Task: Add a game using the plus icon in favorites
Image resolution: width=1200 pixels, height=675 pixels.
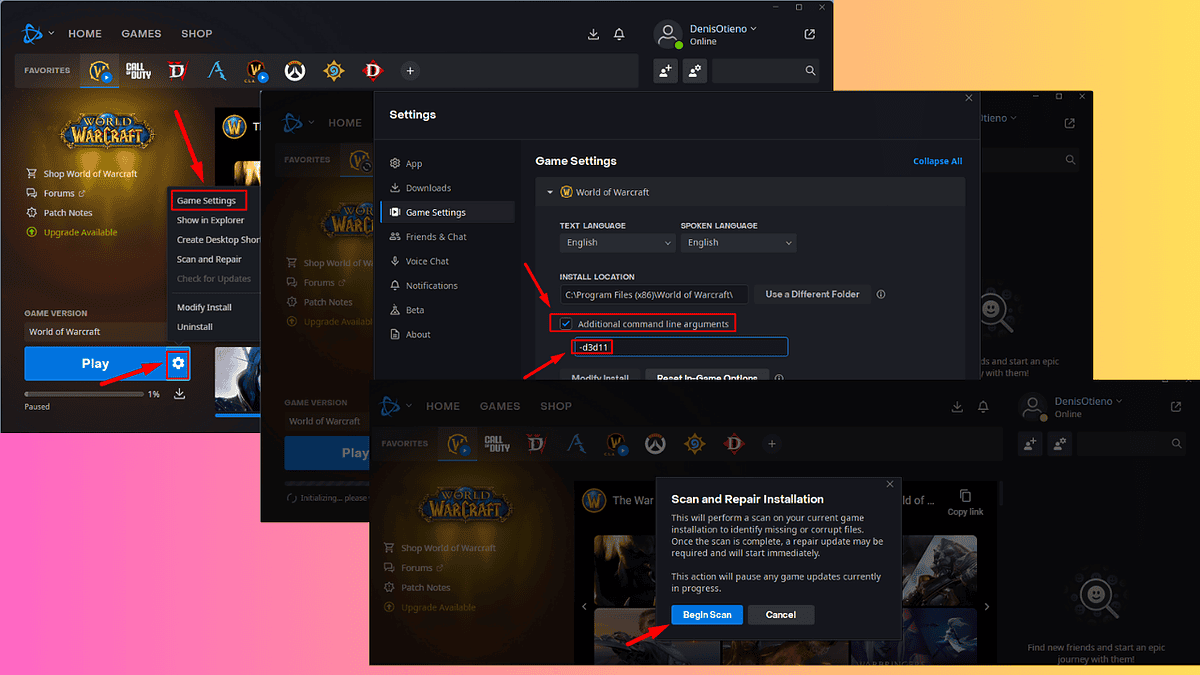Action: (x=410, y=70)
